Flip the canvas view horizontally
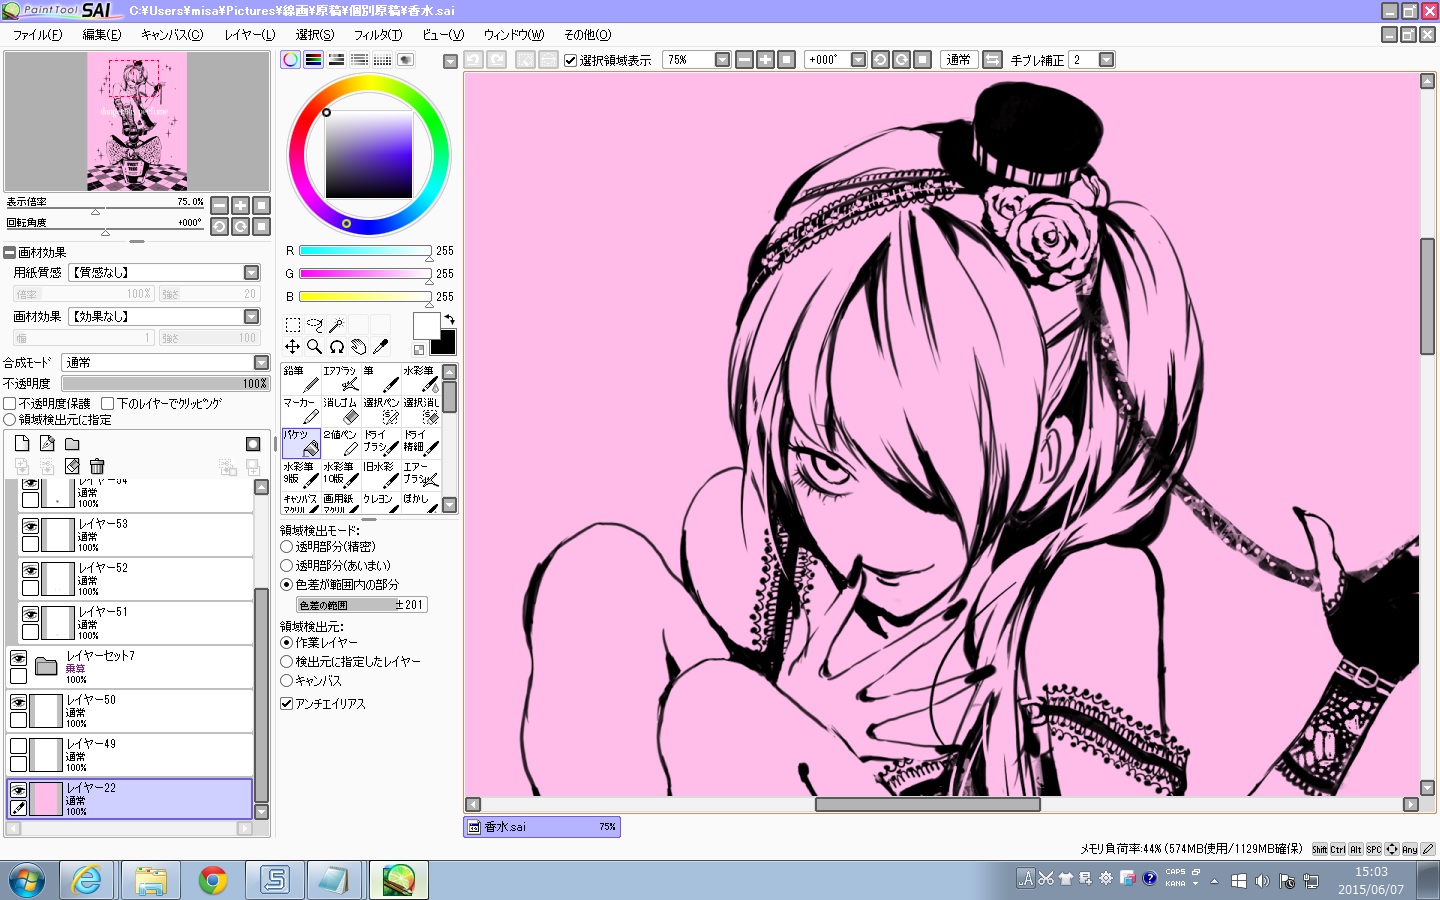1440x900 pixels. [x=993, y=60]
